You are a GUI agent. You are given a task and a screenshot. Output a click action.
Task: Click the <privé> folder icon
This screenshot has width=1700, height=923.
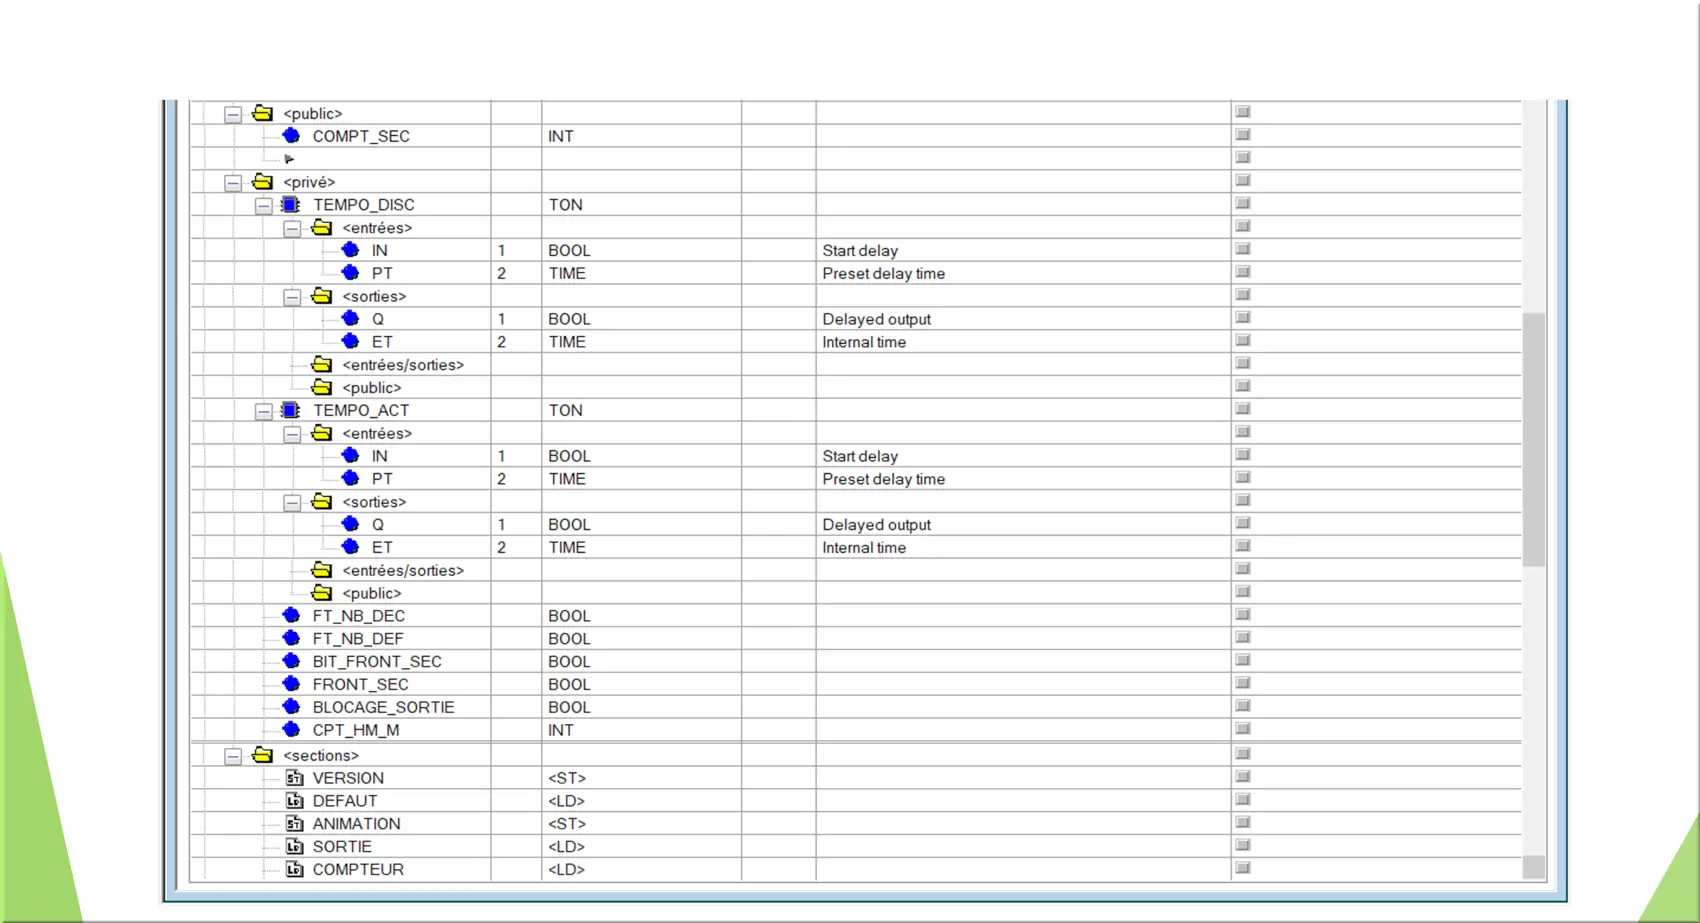point(262,181)
